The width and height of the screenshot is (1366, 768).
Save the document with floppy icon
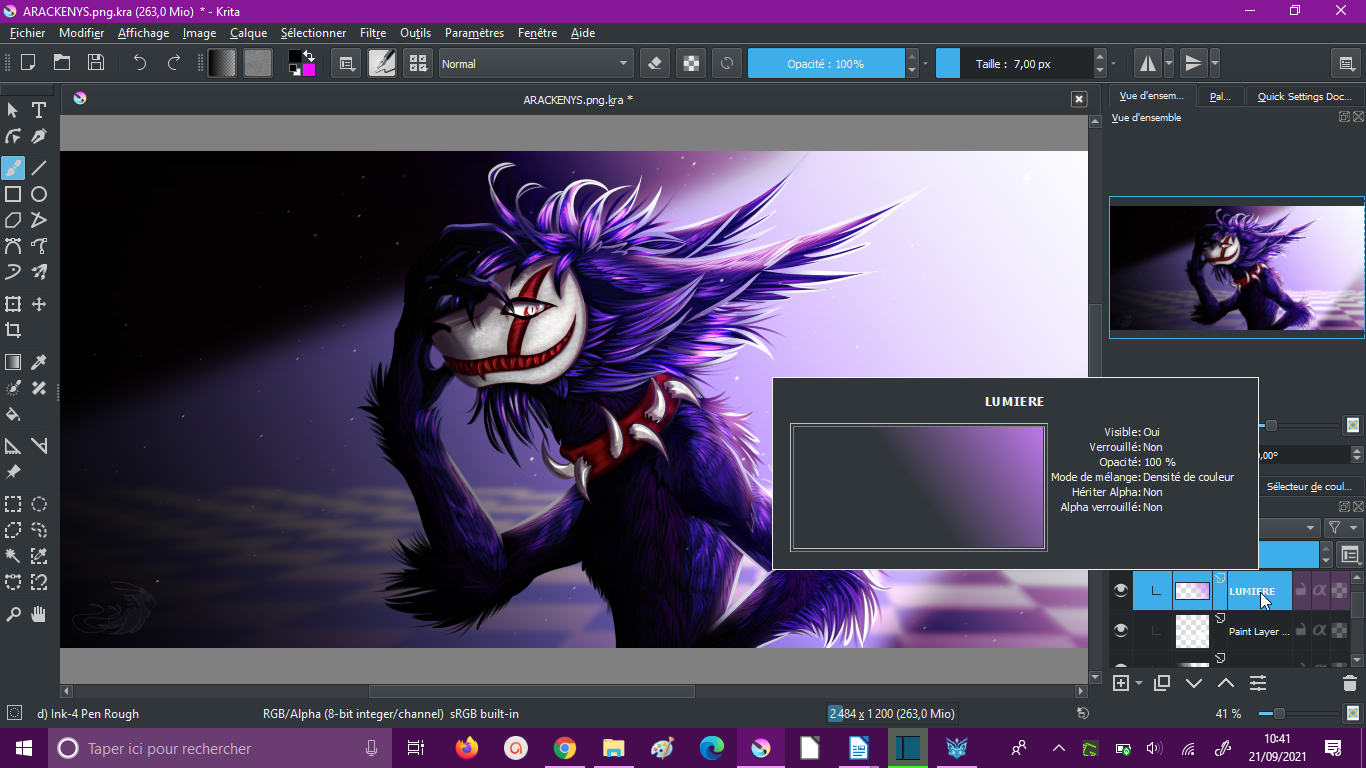tap(96, 63)
